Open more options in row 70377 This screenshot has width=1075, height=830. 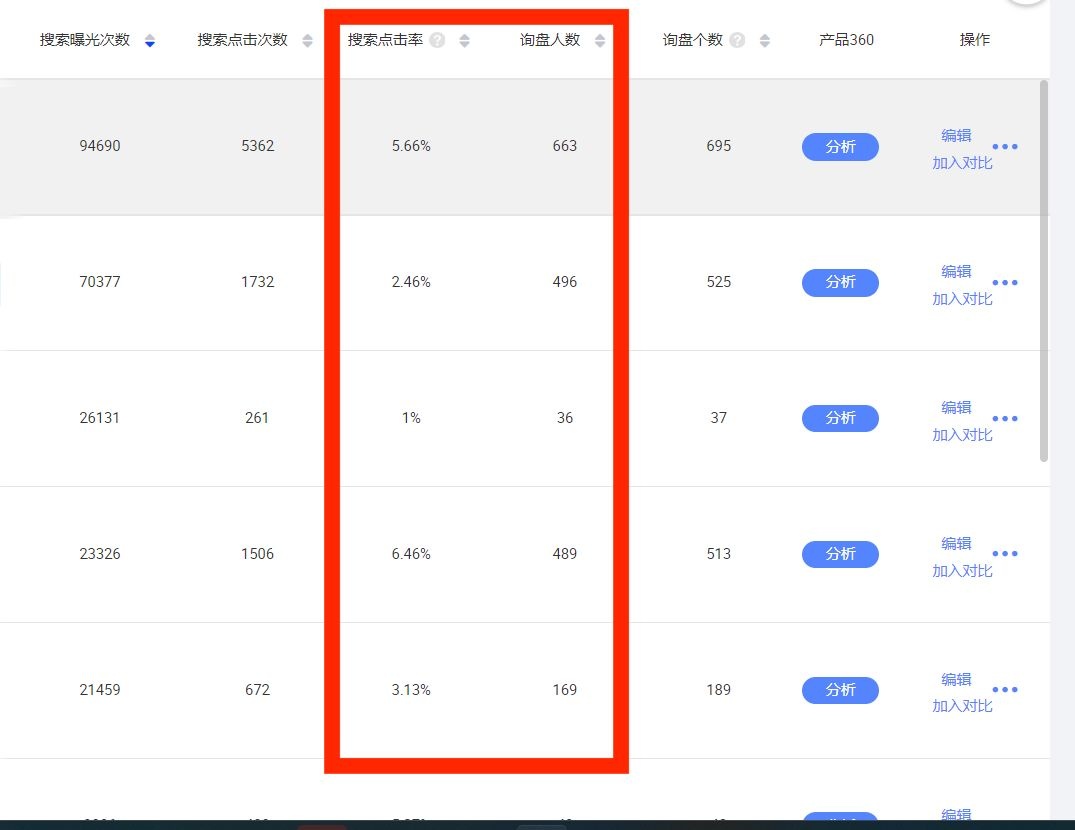click(x=1005, y=282)
